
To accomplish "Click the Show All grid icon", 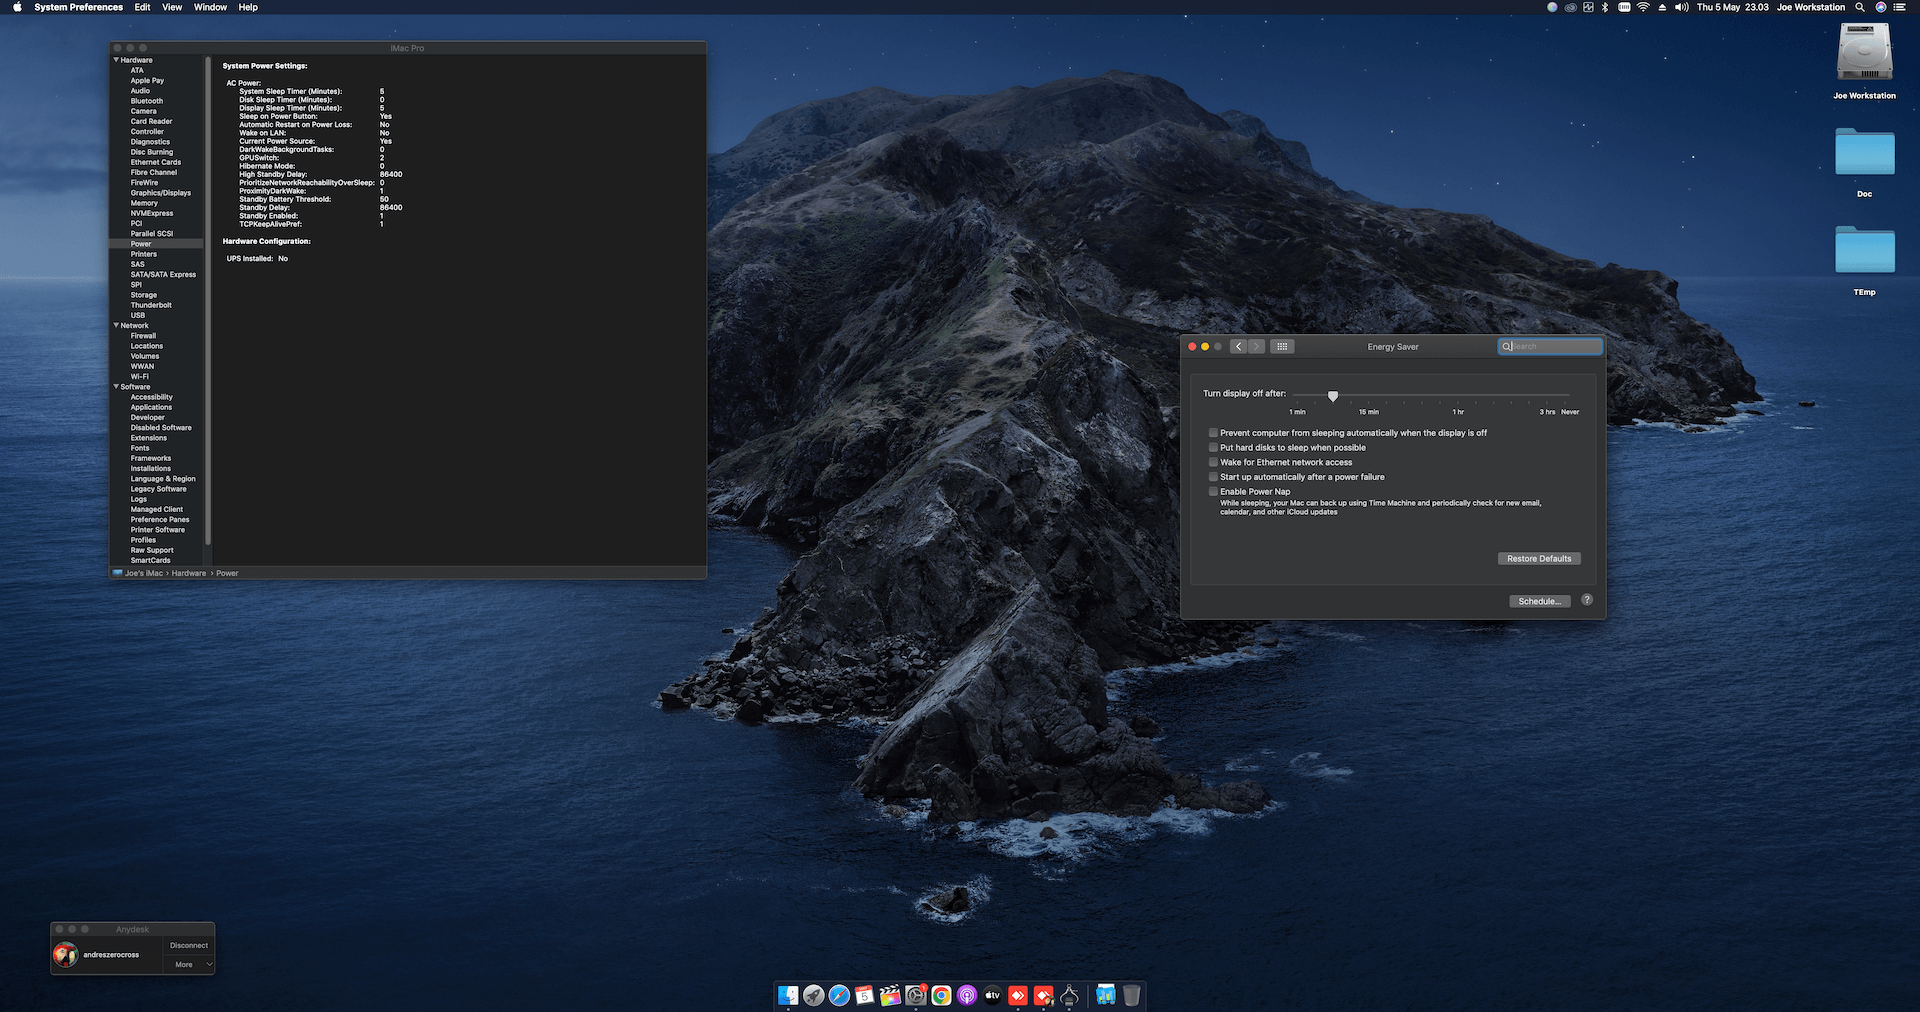I will (x=1282, y=347).
